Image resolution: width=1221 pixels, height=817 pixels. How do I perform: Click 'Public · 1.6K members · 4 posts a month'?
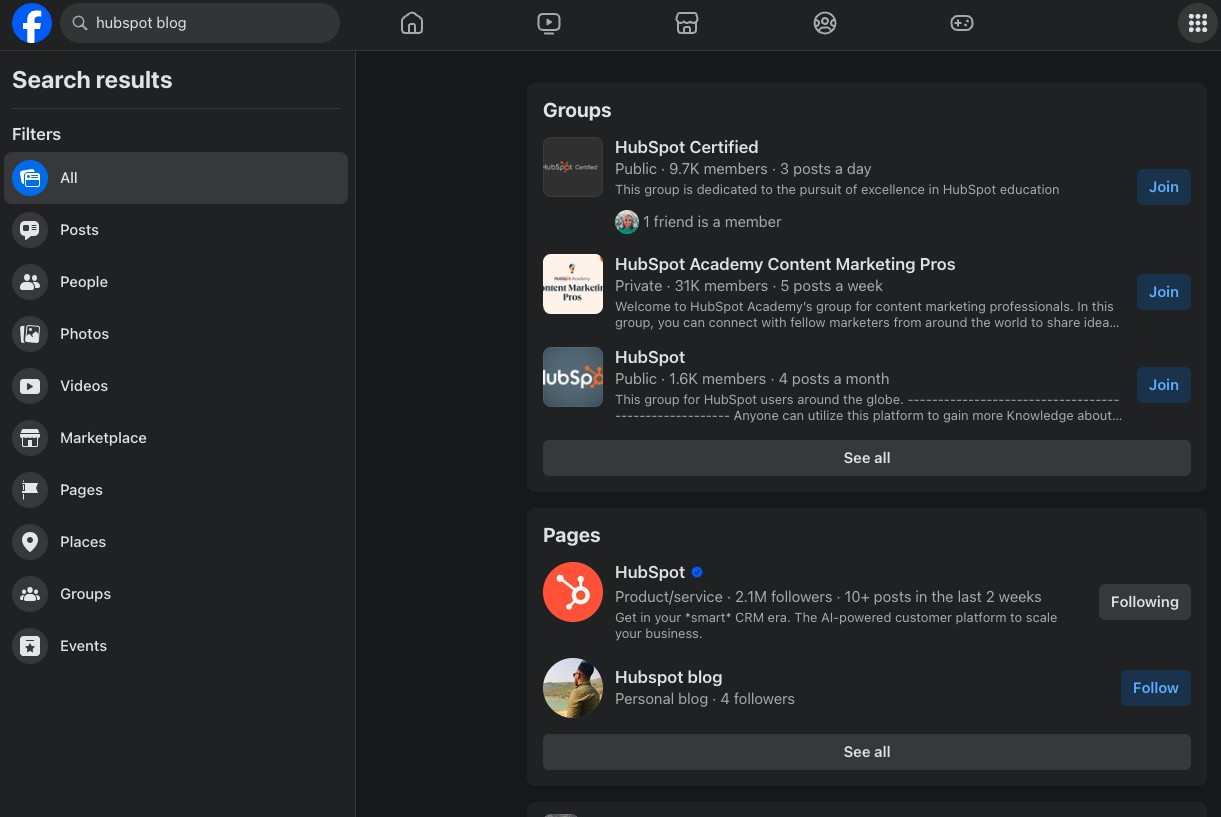pyautogui.click(x=752, y=379)
